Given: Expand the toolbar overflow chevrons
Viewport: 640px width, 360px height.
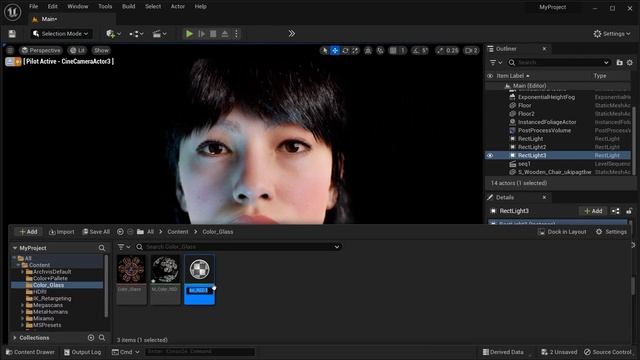Looking at the screenshot, I should (x=291, y=33).
